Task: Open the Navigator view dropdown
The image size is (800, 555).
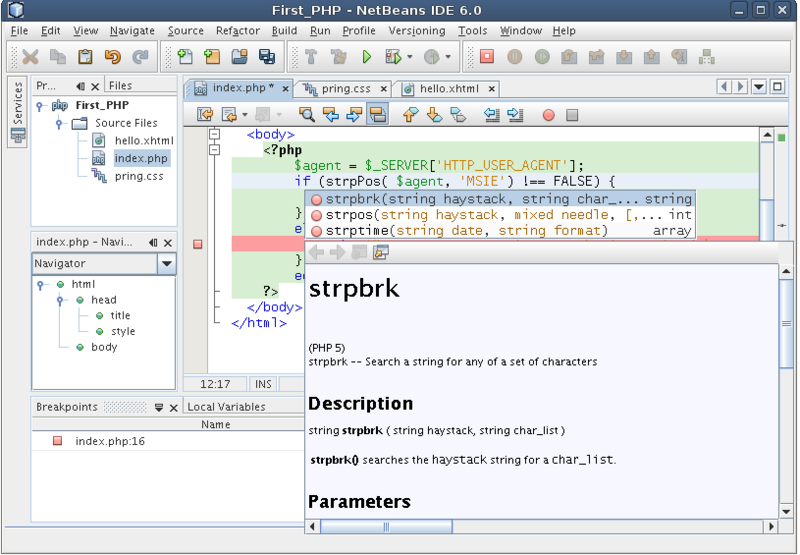Action: coord(167,264)
